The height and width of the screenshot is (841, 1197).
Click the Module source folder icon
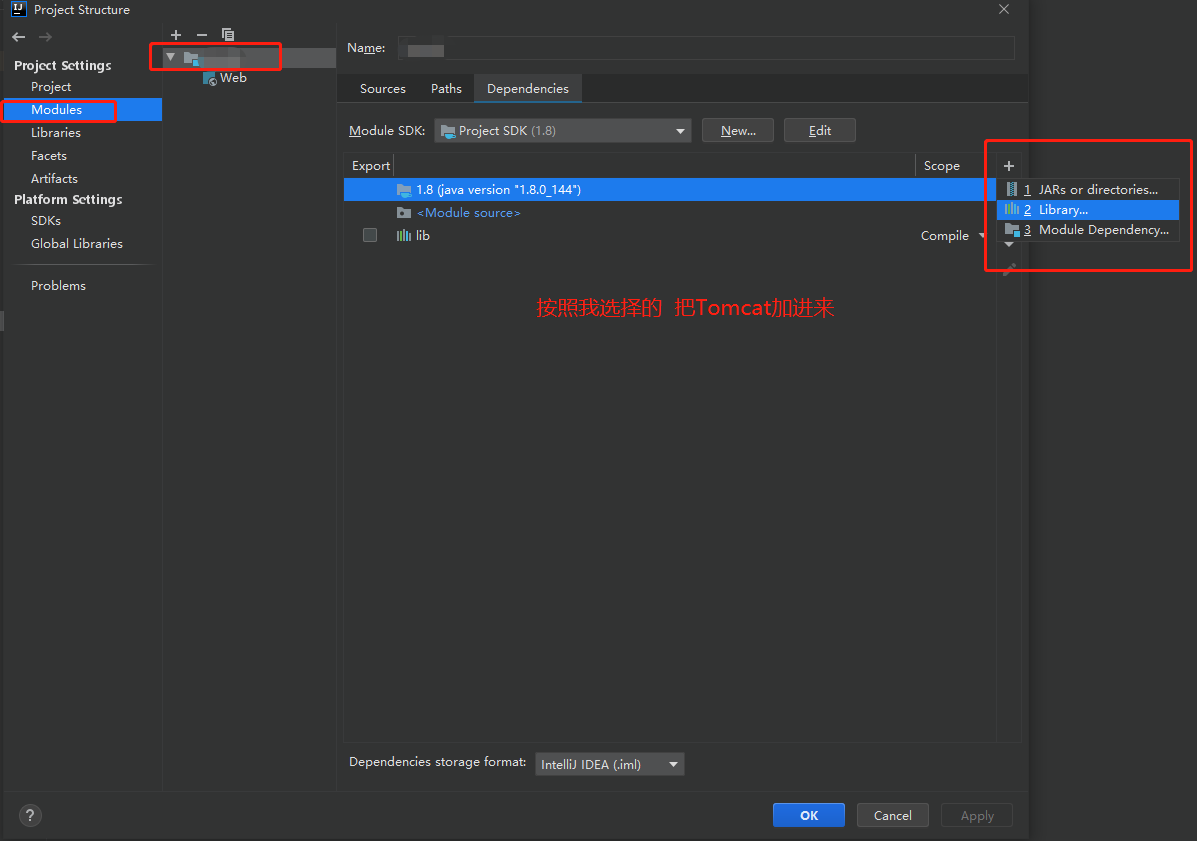coord(404,213)
